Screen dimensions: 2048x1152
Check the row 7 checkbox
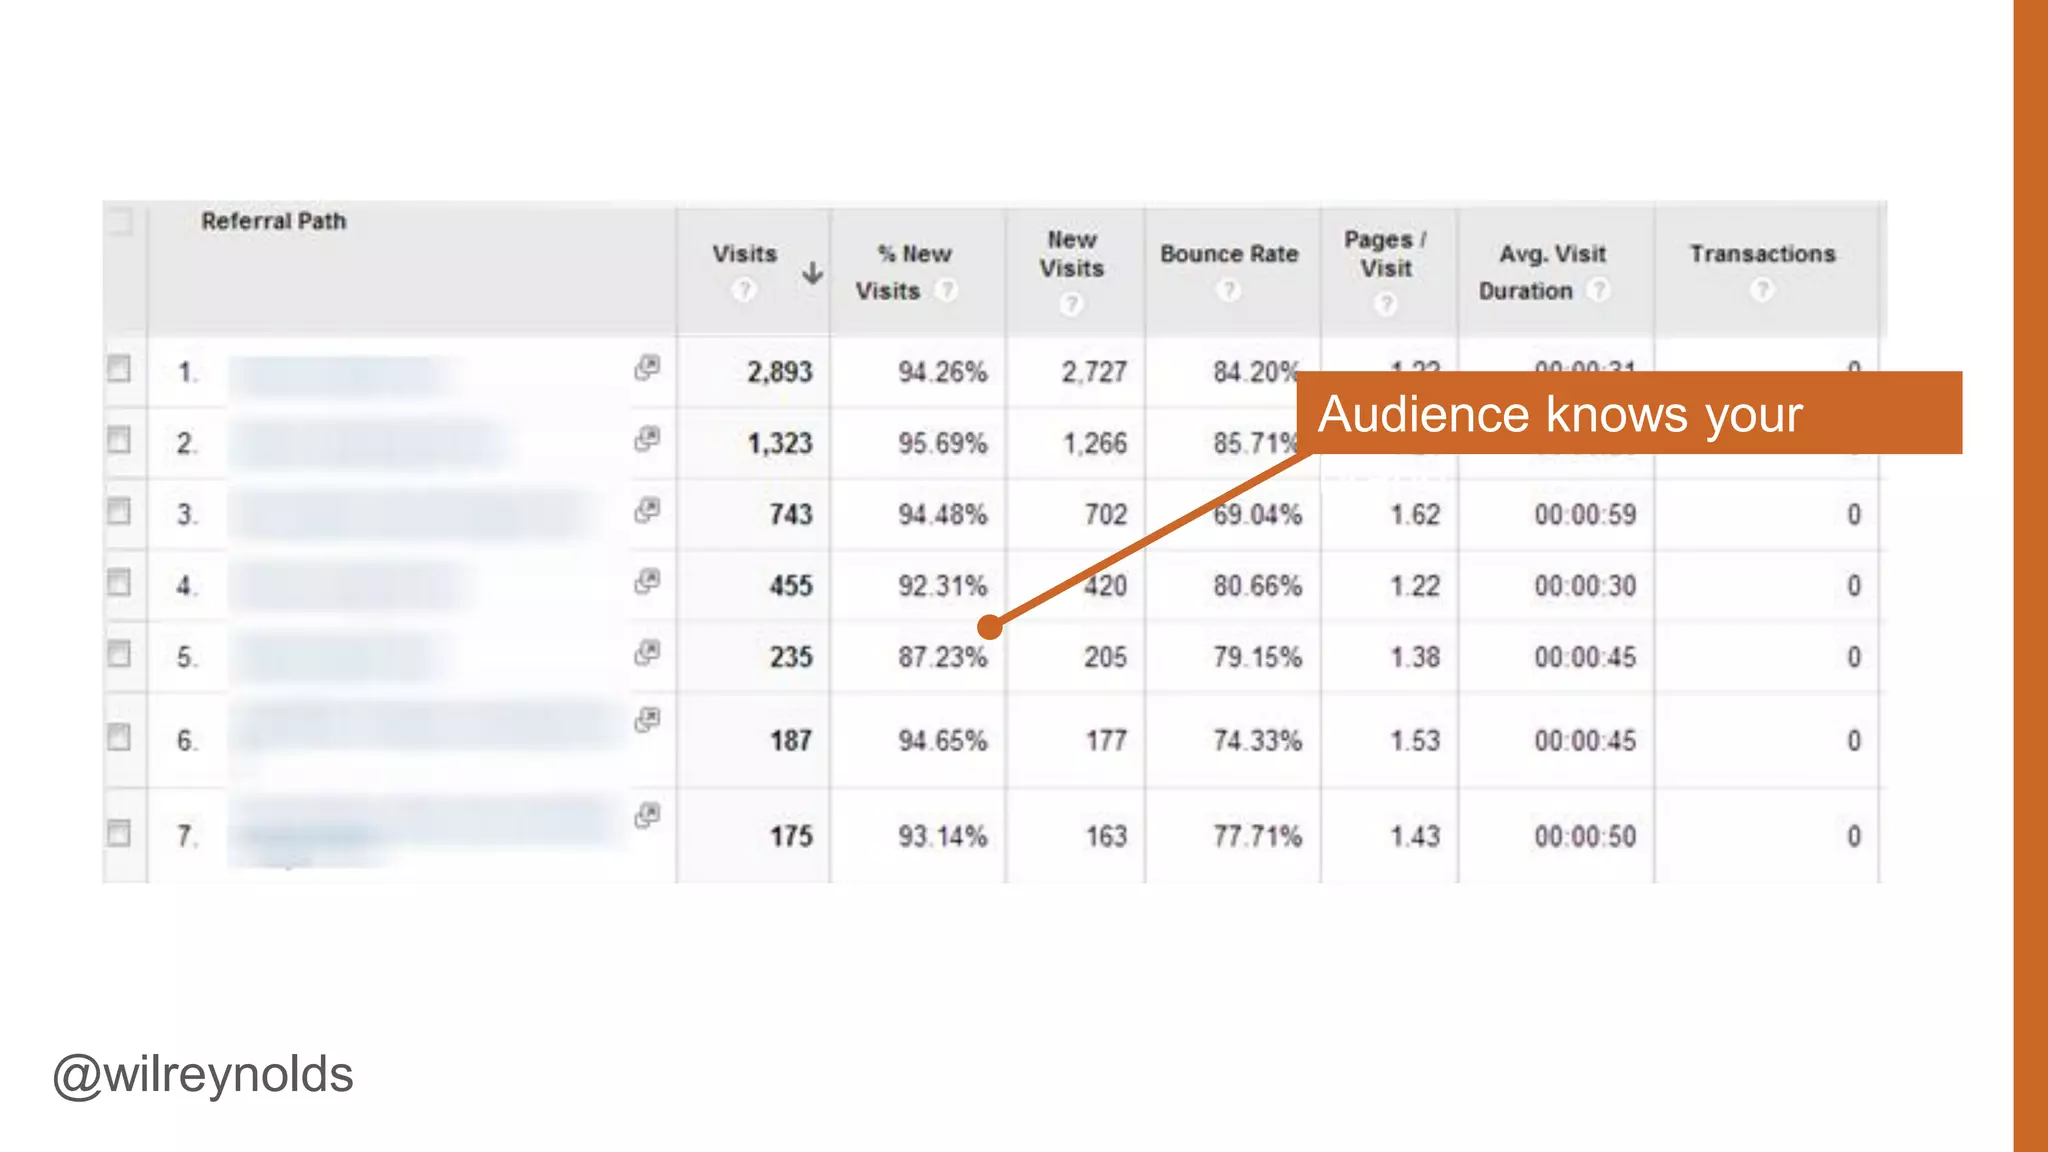click(119, 833)
